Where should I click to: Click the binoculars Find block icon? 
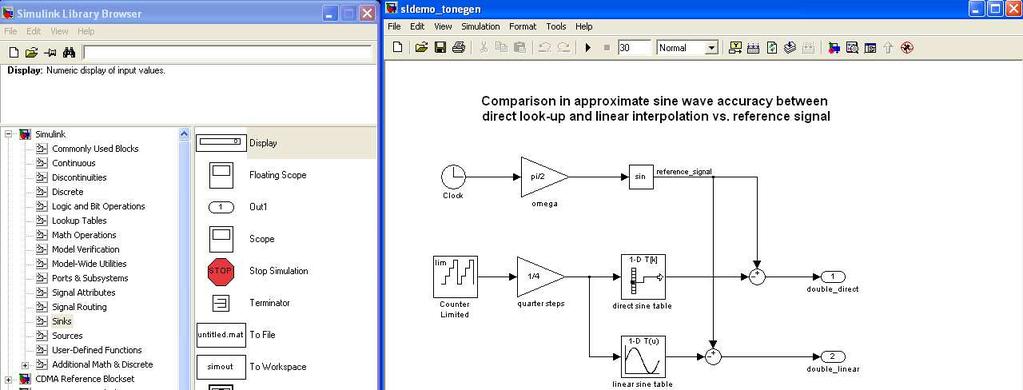(70, 53)
